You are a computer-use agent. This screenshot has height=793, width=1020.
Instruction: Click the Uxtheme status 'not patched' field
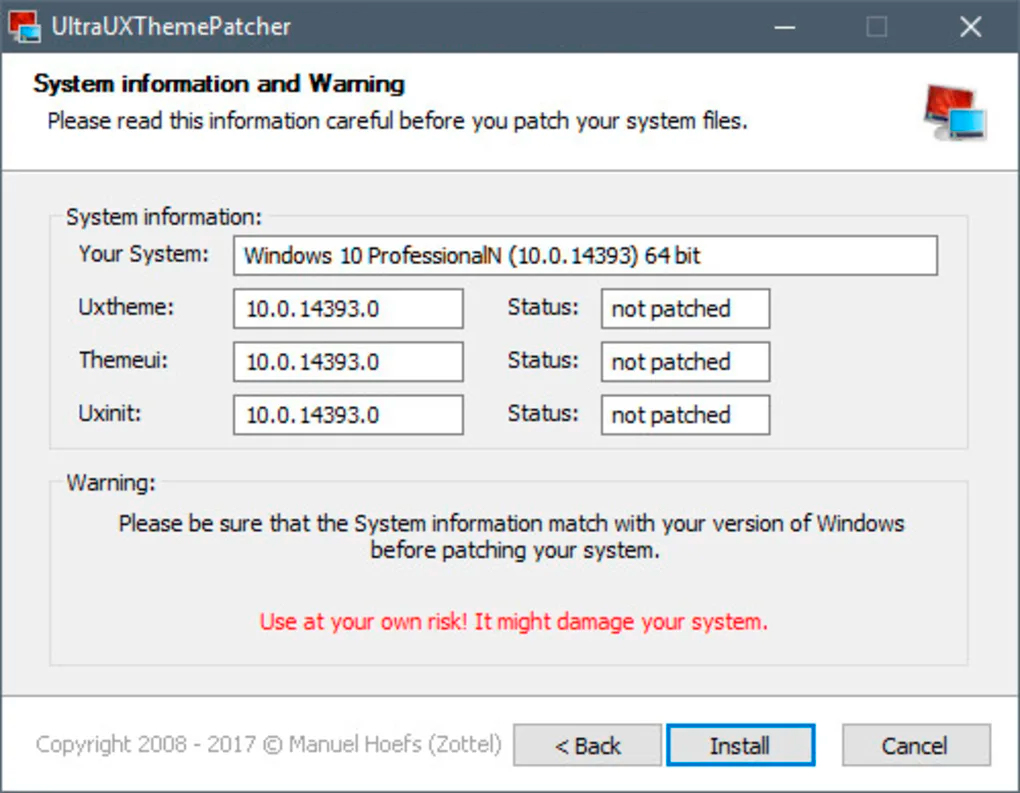(685, 309)
